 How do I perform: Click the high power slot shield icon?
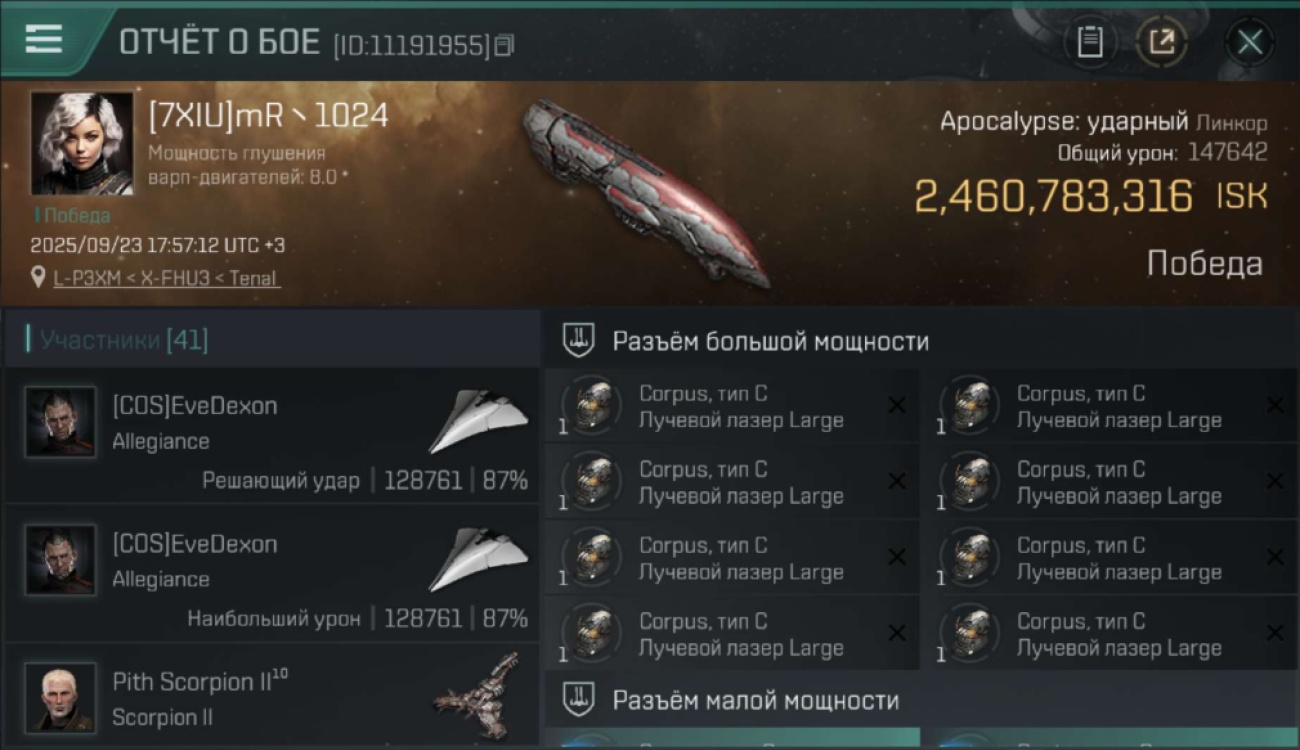tap(578, 340)
